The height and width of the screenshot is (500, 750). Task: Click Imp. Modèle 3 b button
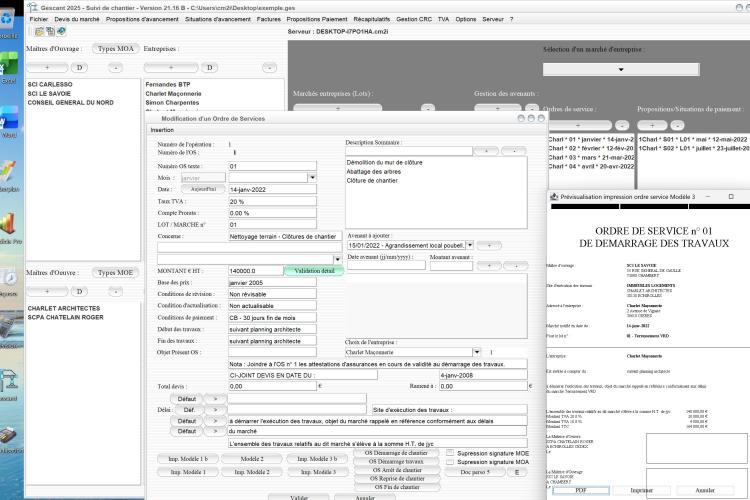pos(317,459)
